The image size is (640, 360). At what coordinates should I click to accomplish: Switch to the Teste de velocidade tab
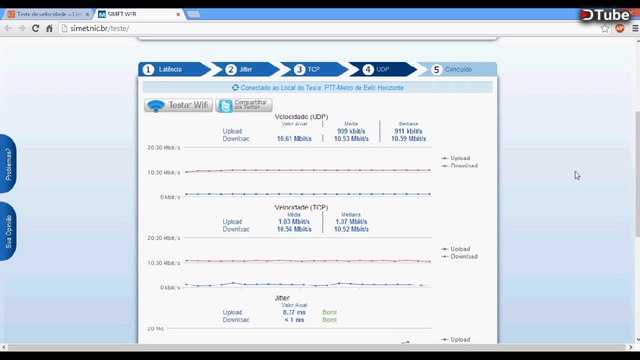[x=48, y=14]
